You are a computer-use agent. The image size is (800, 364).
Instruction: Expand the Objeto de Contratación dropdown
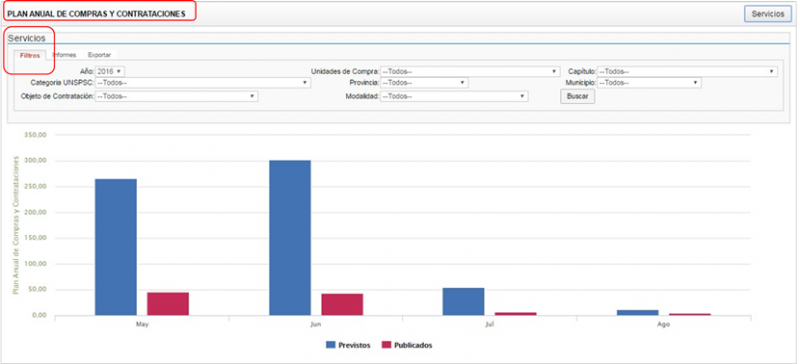(176, 96)
